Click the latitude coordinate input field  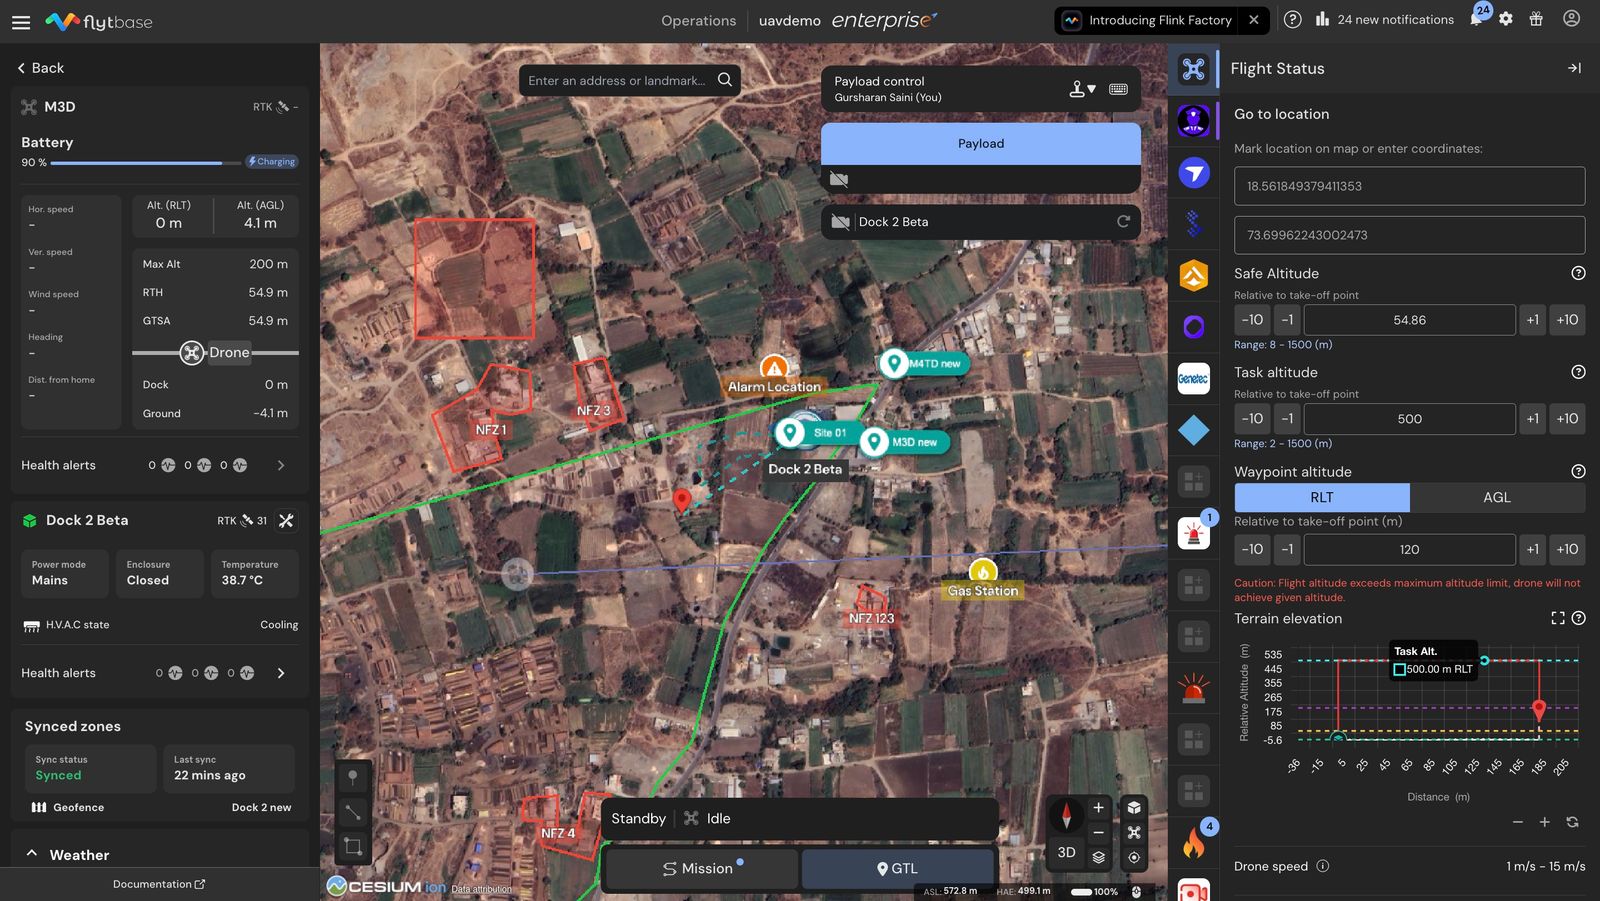pyautogui.click(x=1409, y=186)
